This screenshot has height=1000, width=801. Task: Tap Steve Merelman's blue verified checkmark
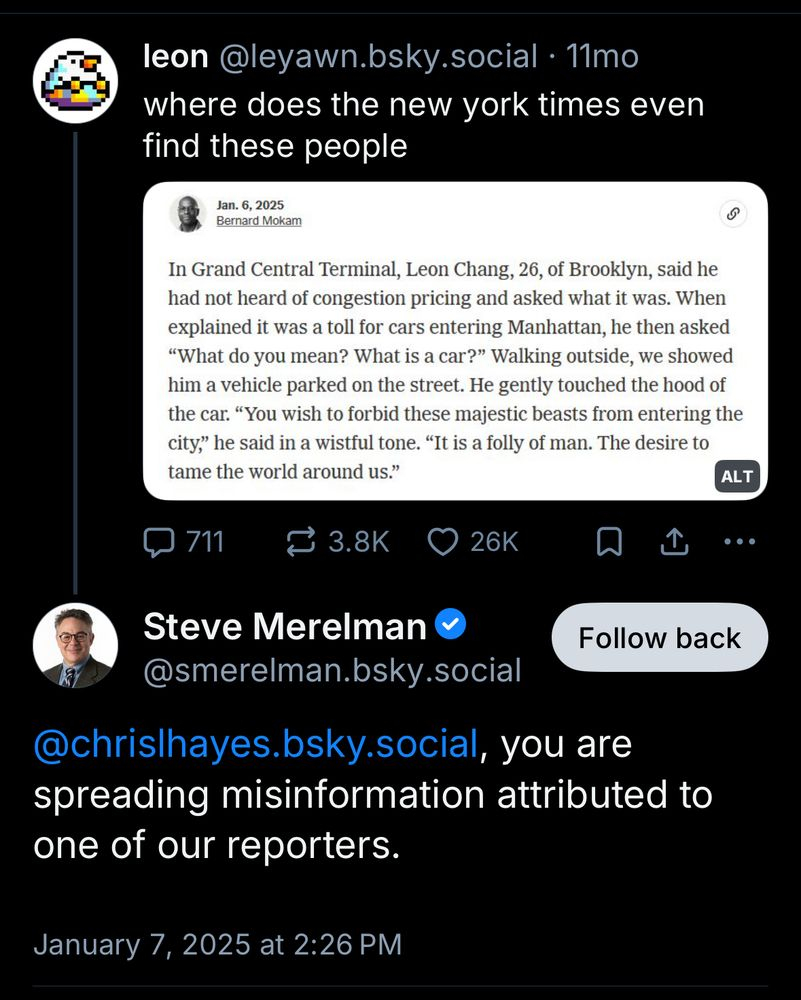coord(451,627)
